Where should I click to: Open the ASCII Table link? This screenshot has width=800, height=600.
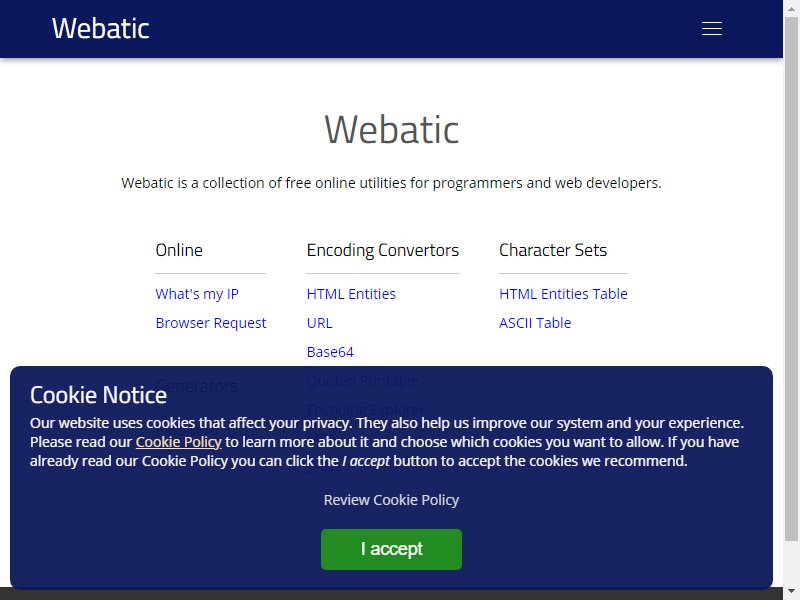535,323
